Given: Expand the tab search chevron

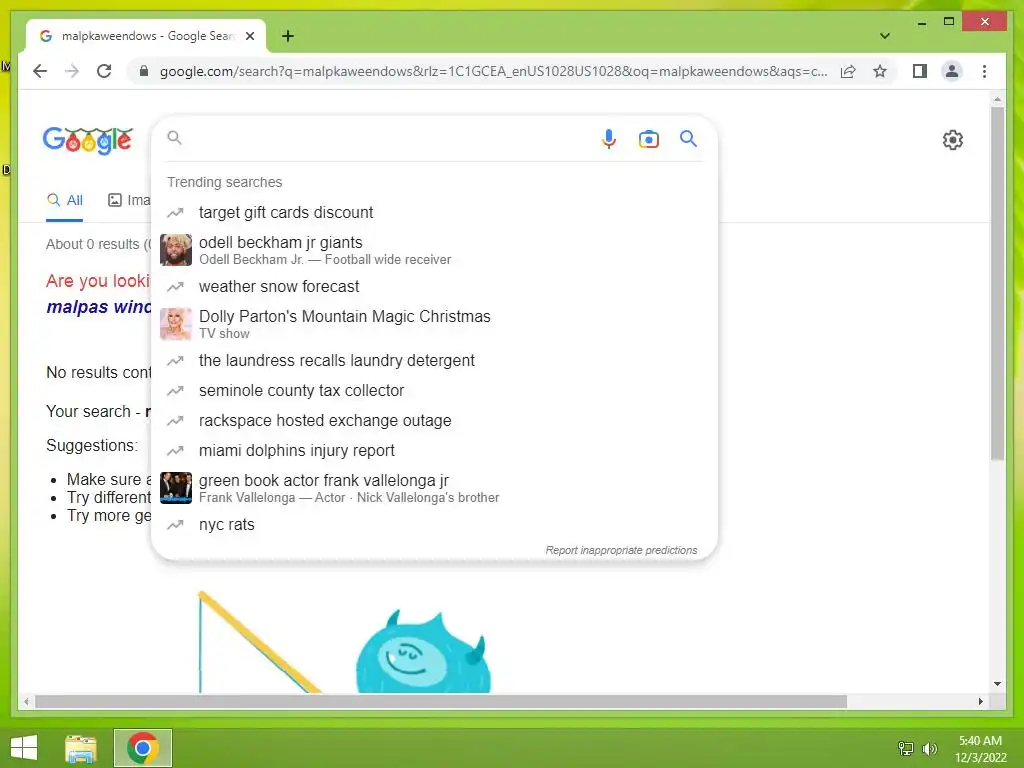Looking at the screenshot, I should click(884, 36).
